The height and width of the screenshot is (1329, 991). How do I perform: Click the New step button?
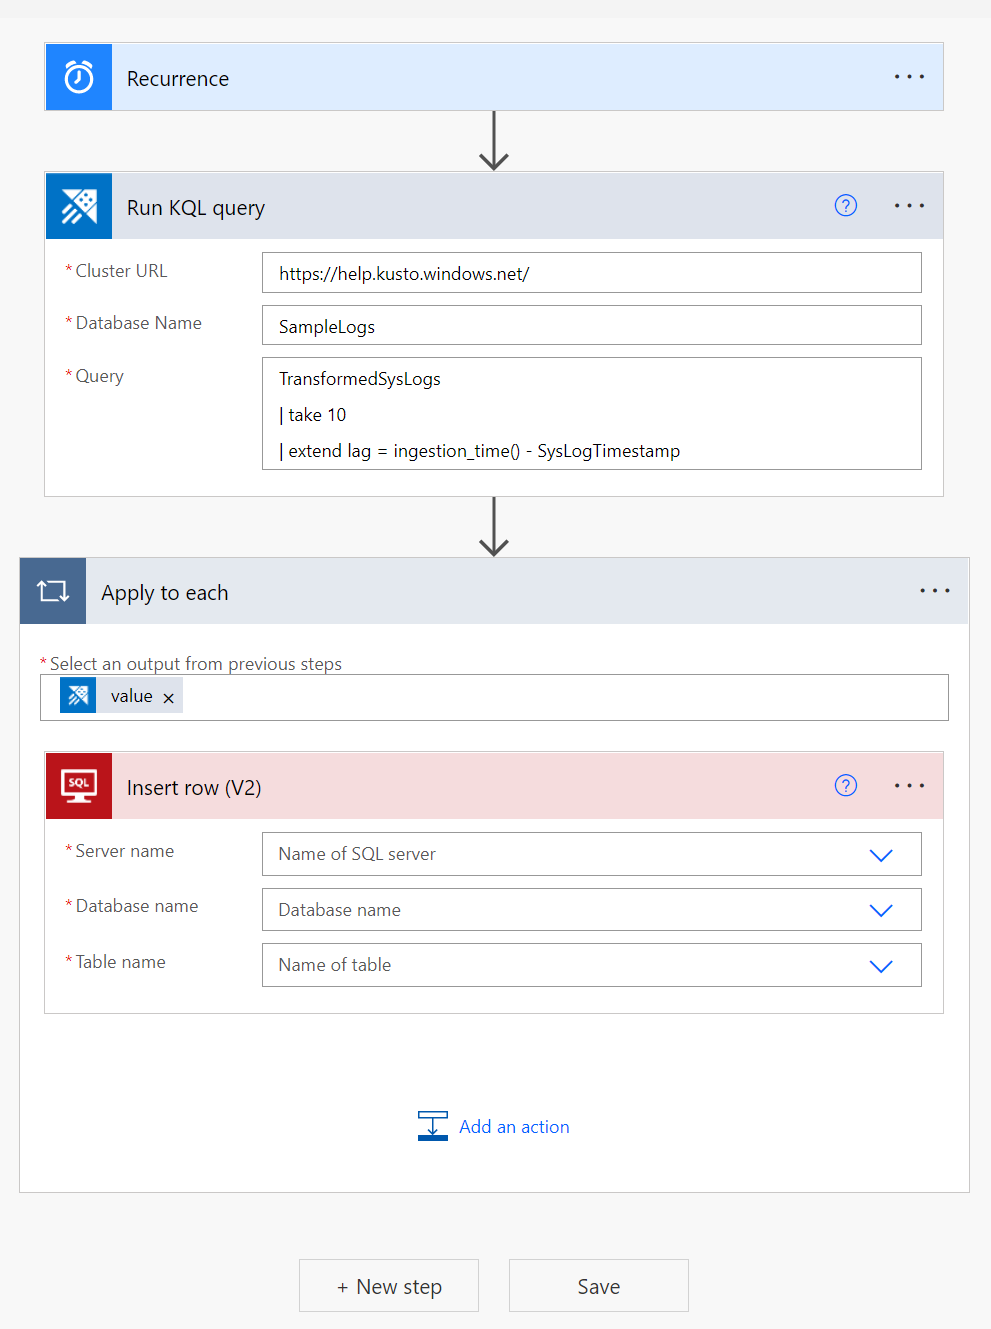[388, 1285]
